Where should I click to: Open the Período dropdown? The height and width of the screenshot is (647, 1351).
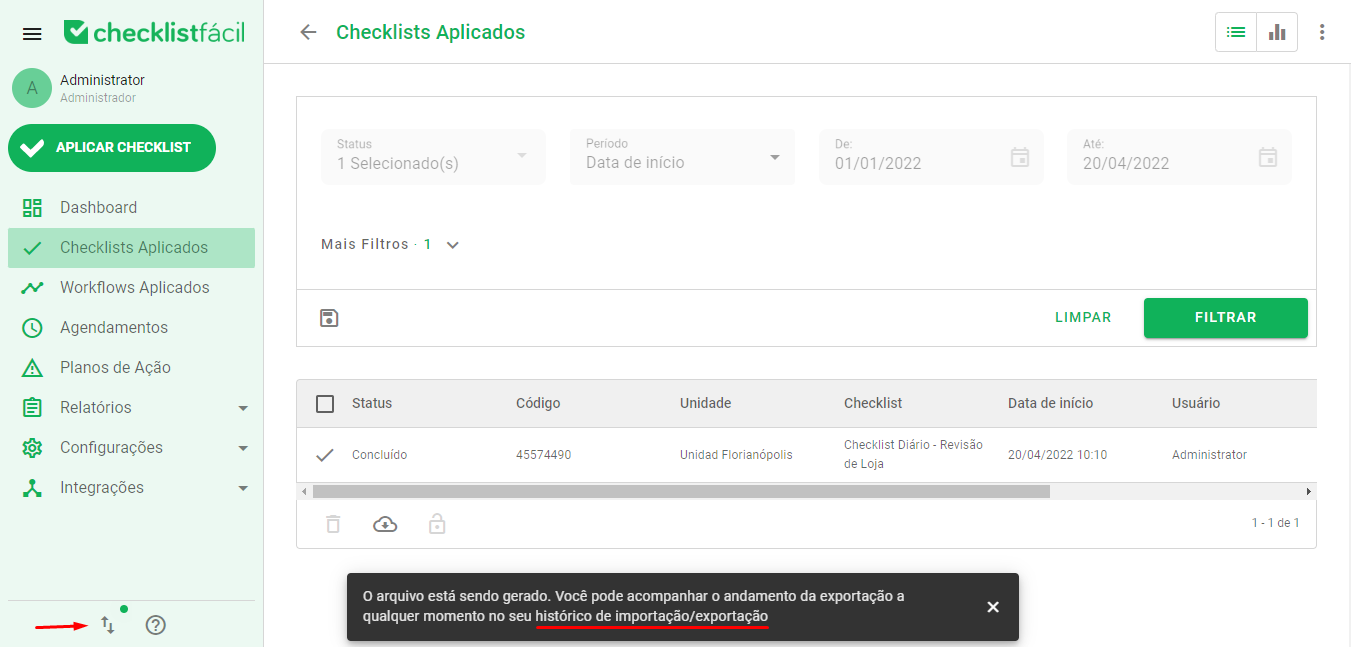point(682,157)
